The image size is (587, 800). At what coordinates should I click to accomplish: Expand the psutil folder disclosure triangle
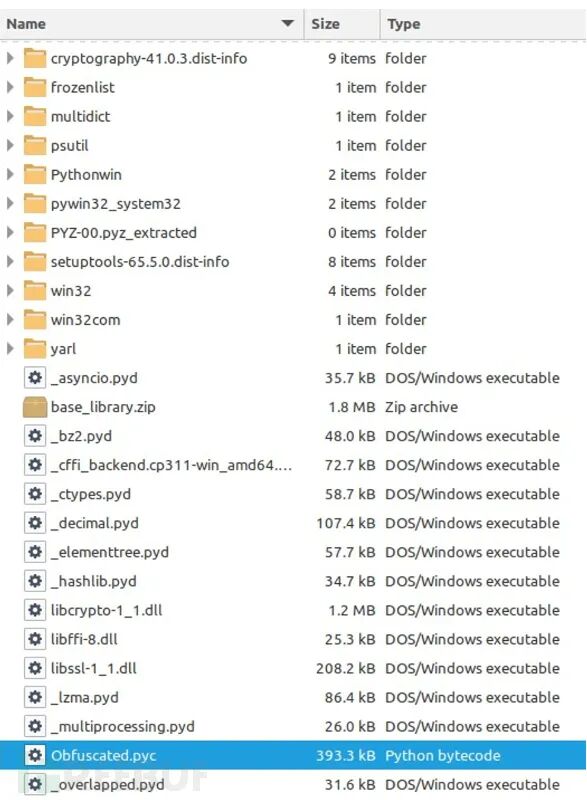click(10, 145)
